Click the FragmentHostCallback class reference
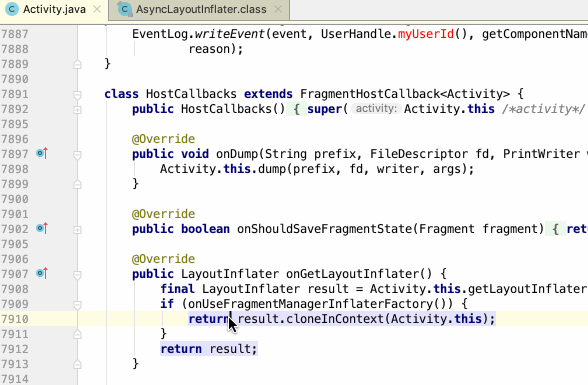Viewport: 588px width, 385px height. pyautogui.click(x=369, y=94)
